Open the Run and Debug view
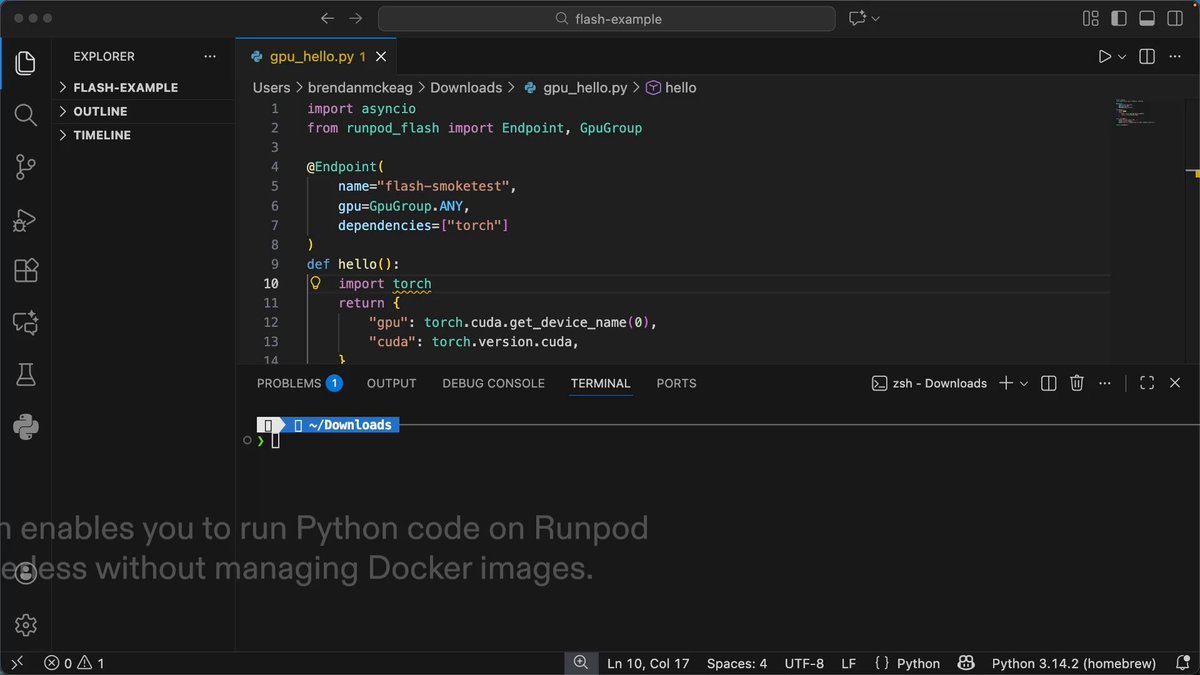 [26, 219]
